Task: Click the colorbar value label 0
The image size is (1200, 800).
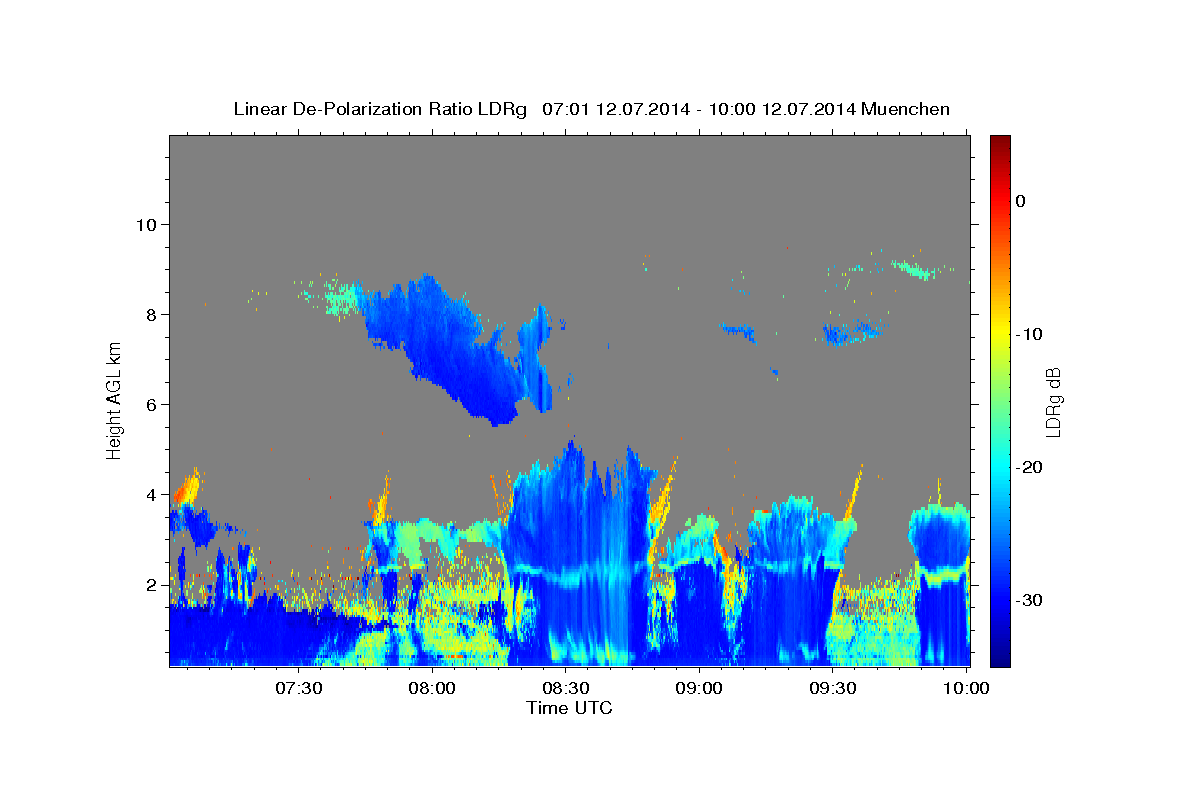Action: coord(1021,201)
